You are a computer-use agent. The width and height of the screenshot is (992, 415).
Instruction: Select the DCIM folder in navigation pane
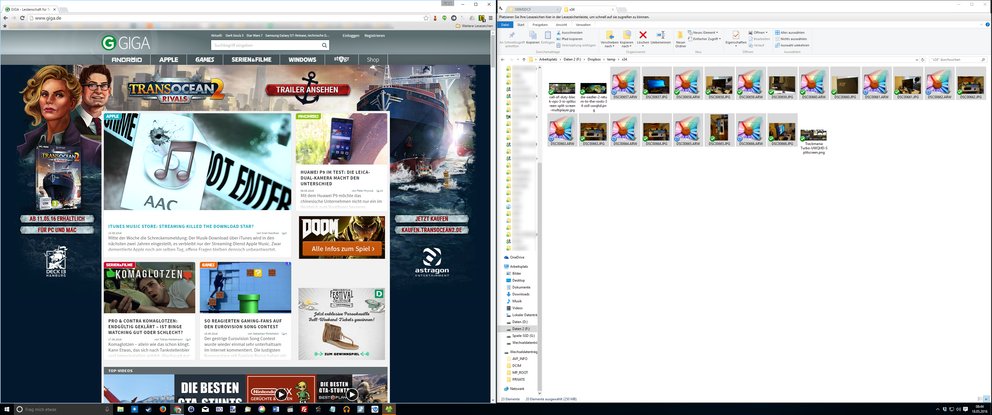(516, 365)
